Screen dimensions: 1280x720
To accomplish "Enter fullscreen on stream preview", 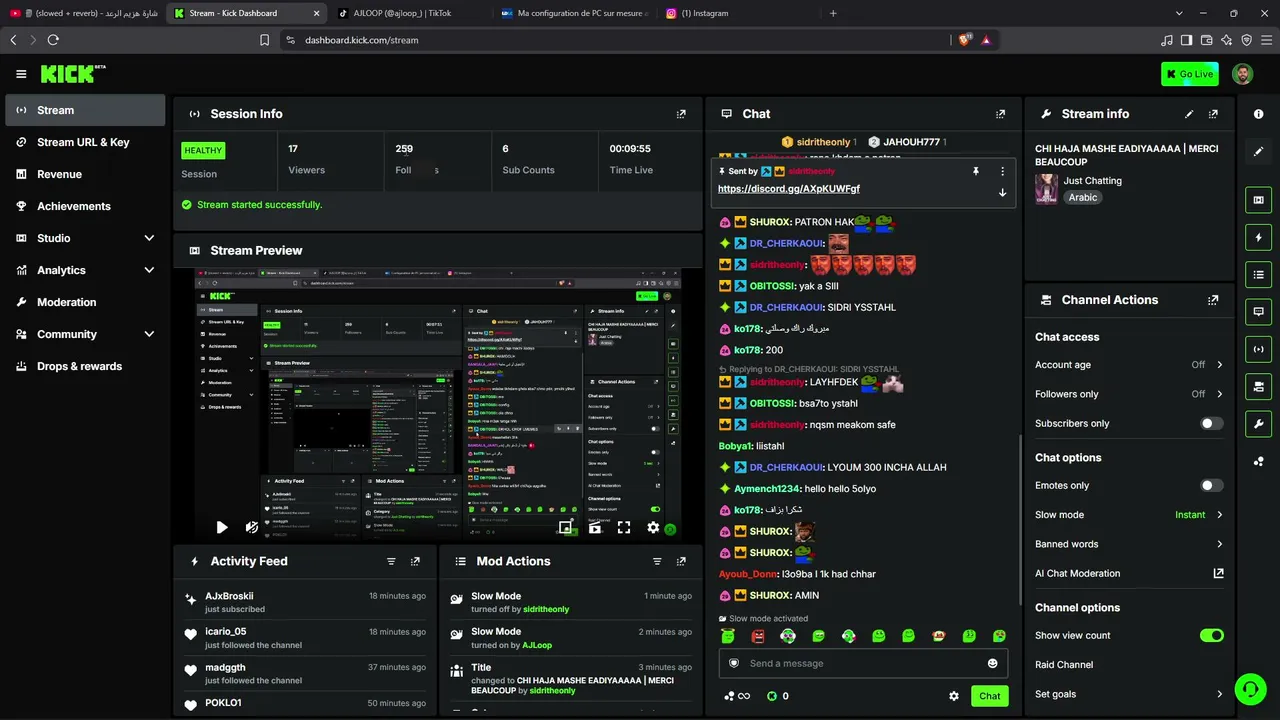I will pos(624,528).
